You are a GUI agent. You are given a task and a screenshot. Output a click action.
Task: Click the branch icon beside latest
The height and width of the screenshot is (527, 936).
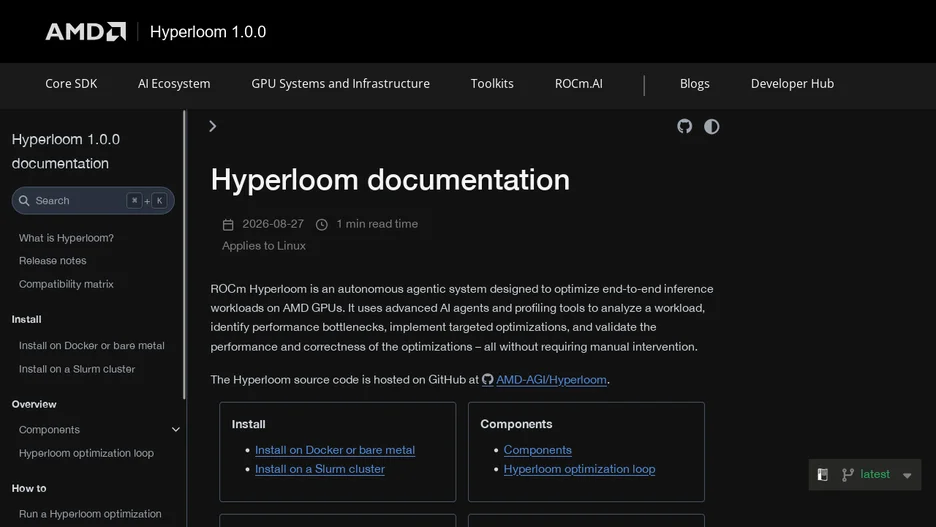(x=848, y=474)
